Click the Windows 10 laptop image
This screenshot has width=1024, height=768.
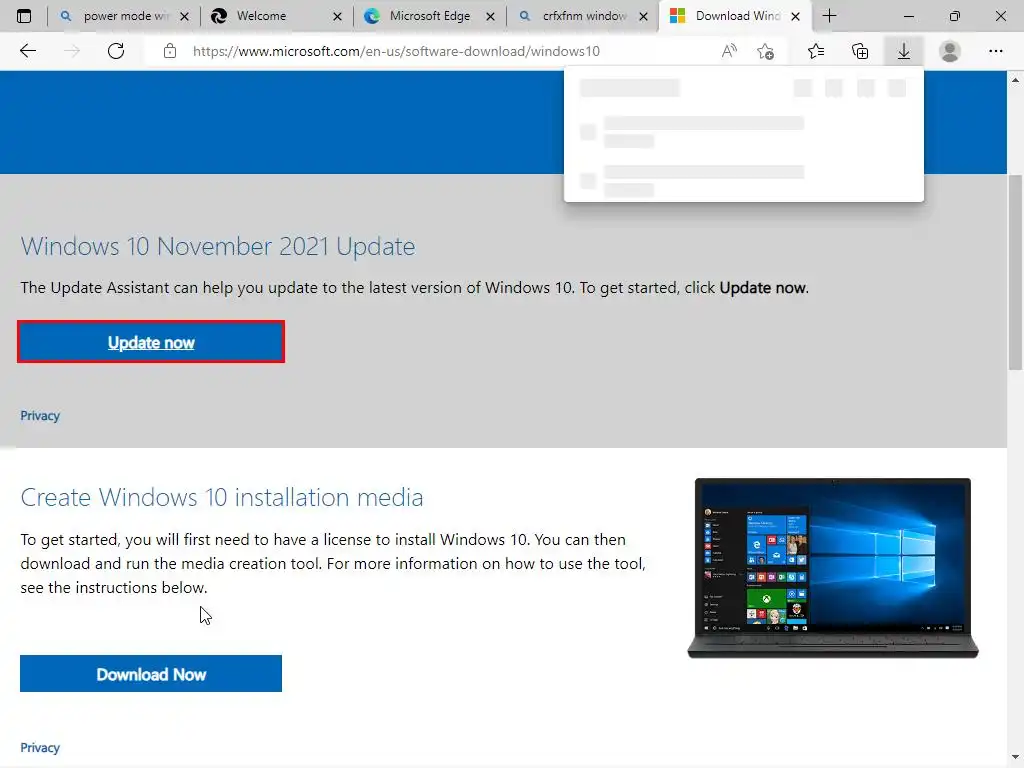833,568
